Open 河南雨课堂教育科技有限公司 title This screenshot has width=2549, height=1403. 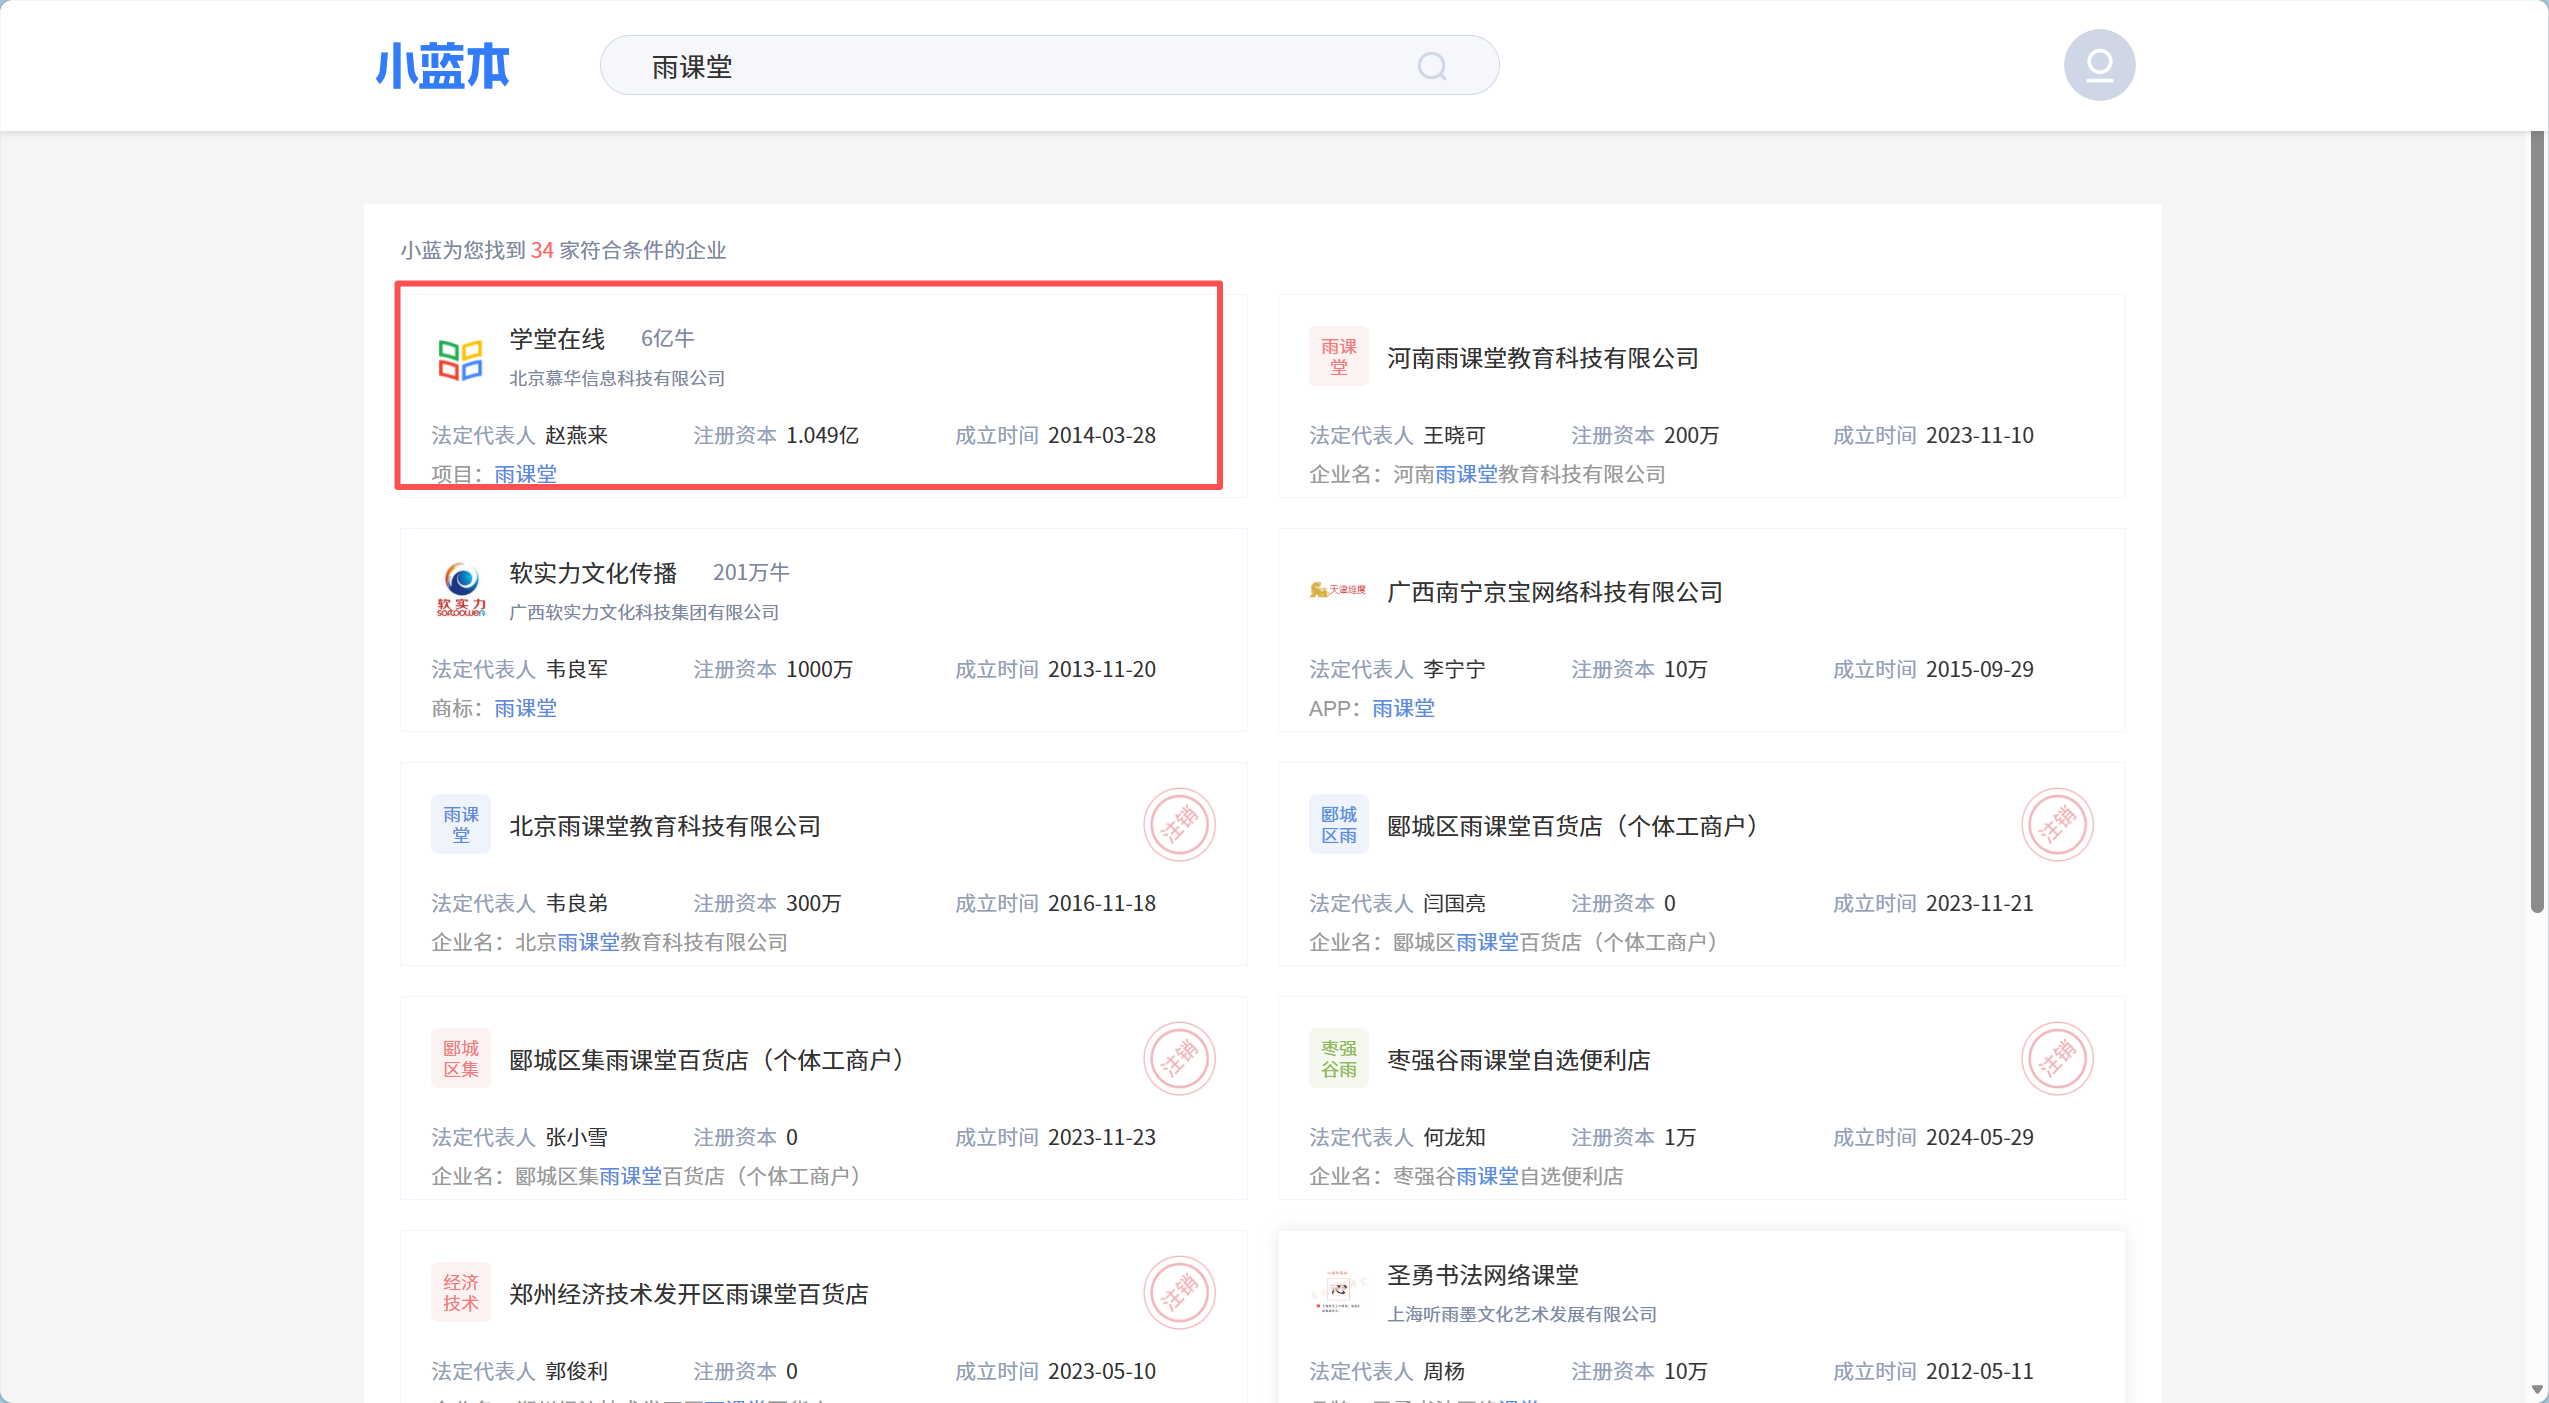[1543, 358]
